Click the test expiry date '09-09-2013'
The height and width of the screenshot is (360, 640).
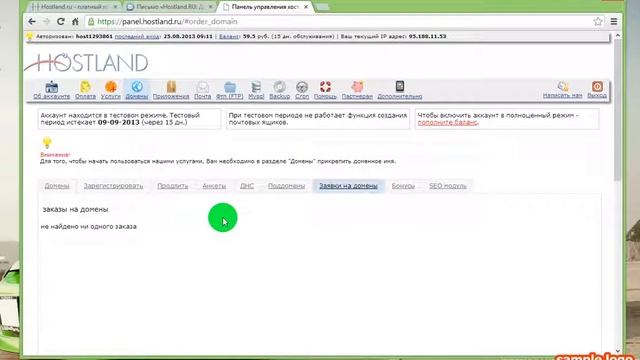click(x=119, y=122)
